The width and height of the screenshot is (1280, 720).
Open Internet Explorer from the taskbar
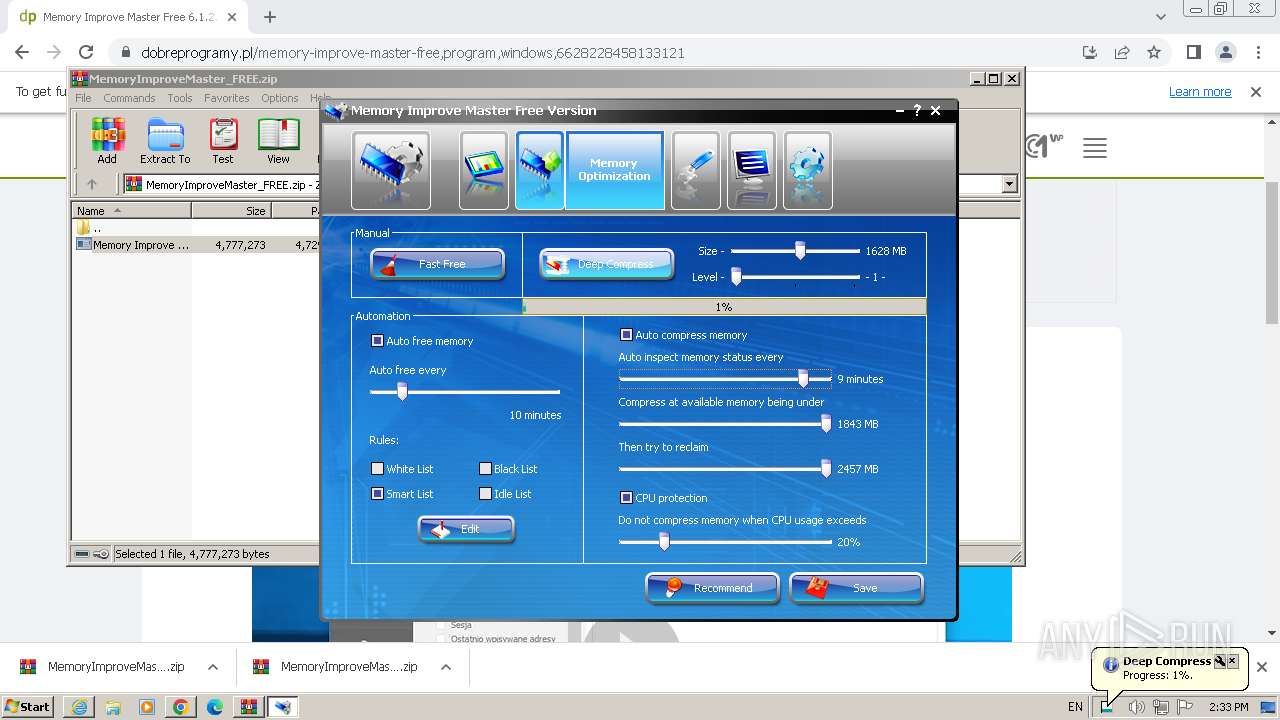click(79, 707)
